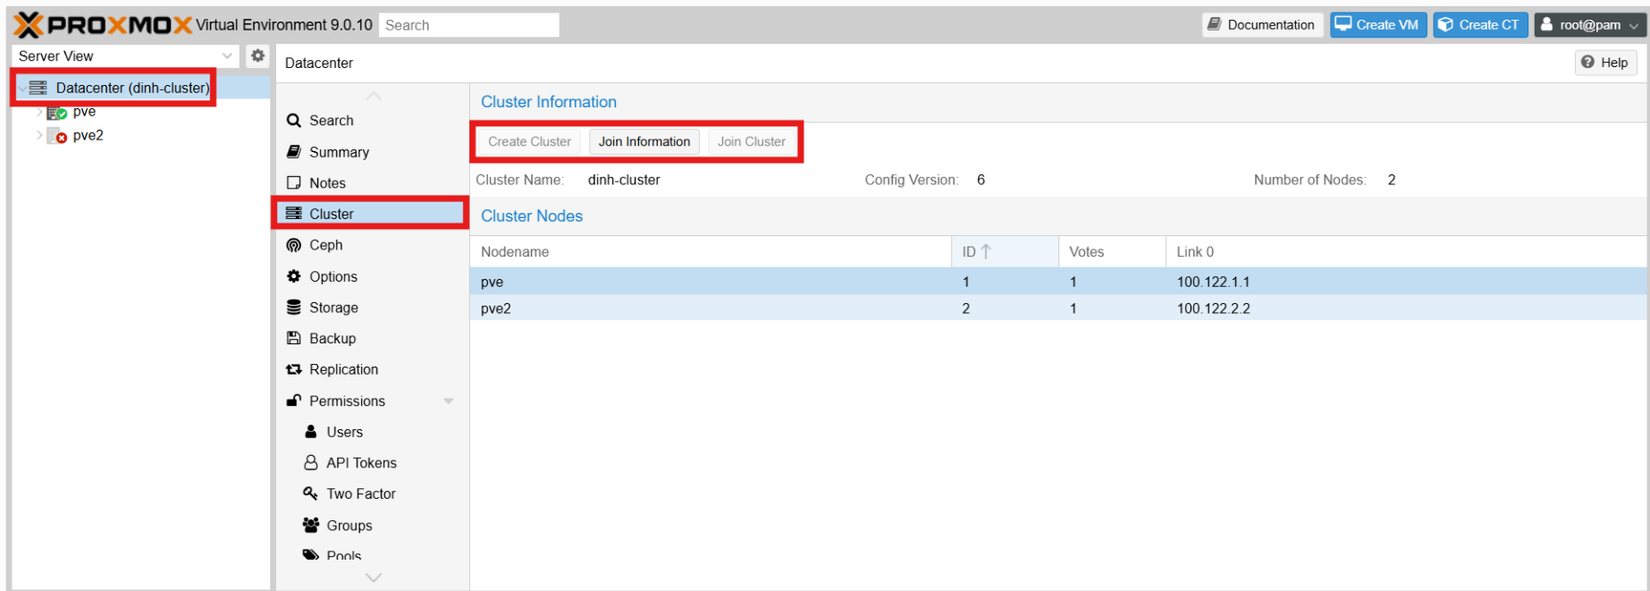
Task: Open the Options menu item
Action: pyautogui.click(x=371, y=276)
